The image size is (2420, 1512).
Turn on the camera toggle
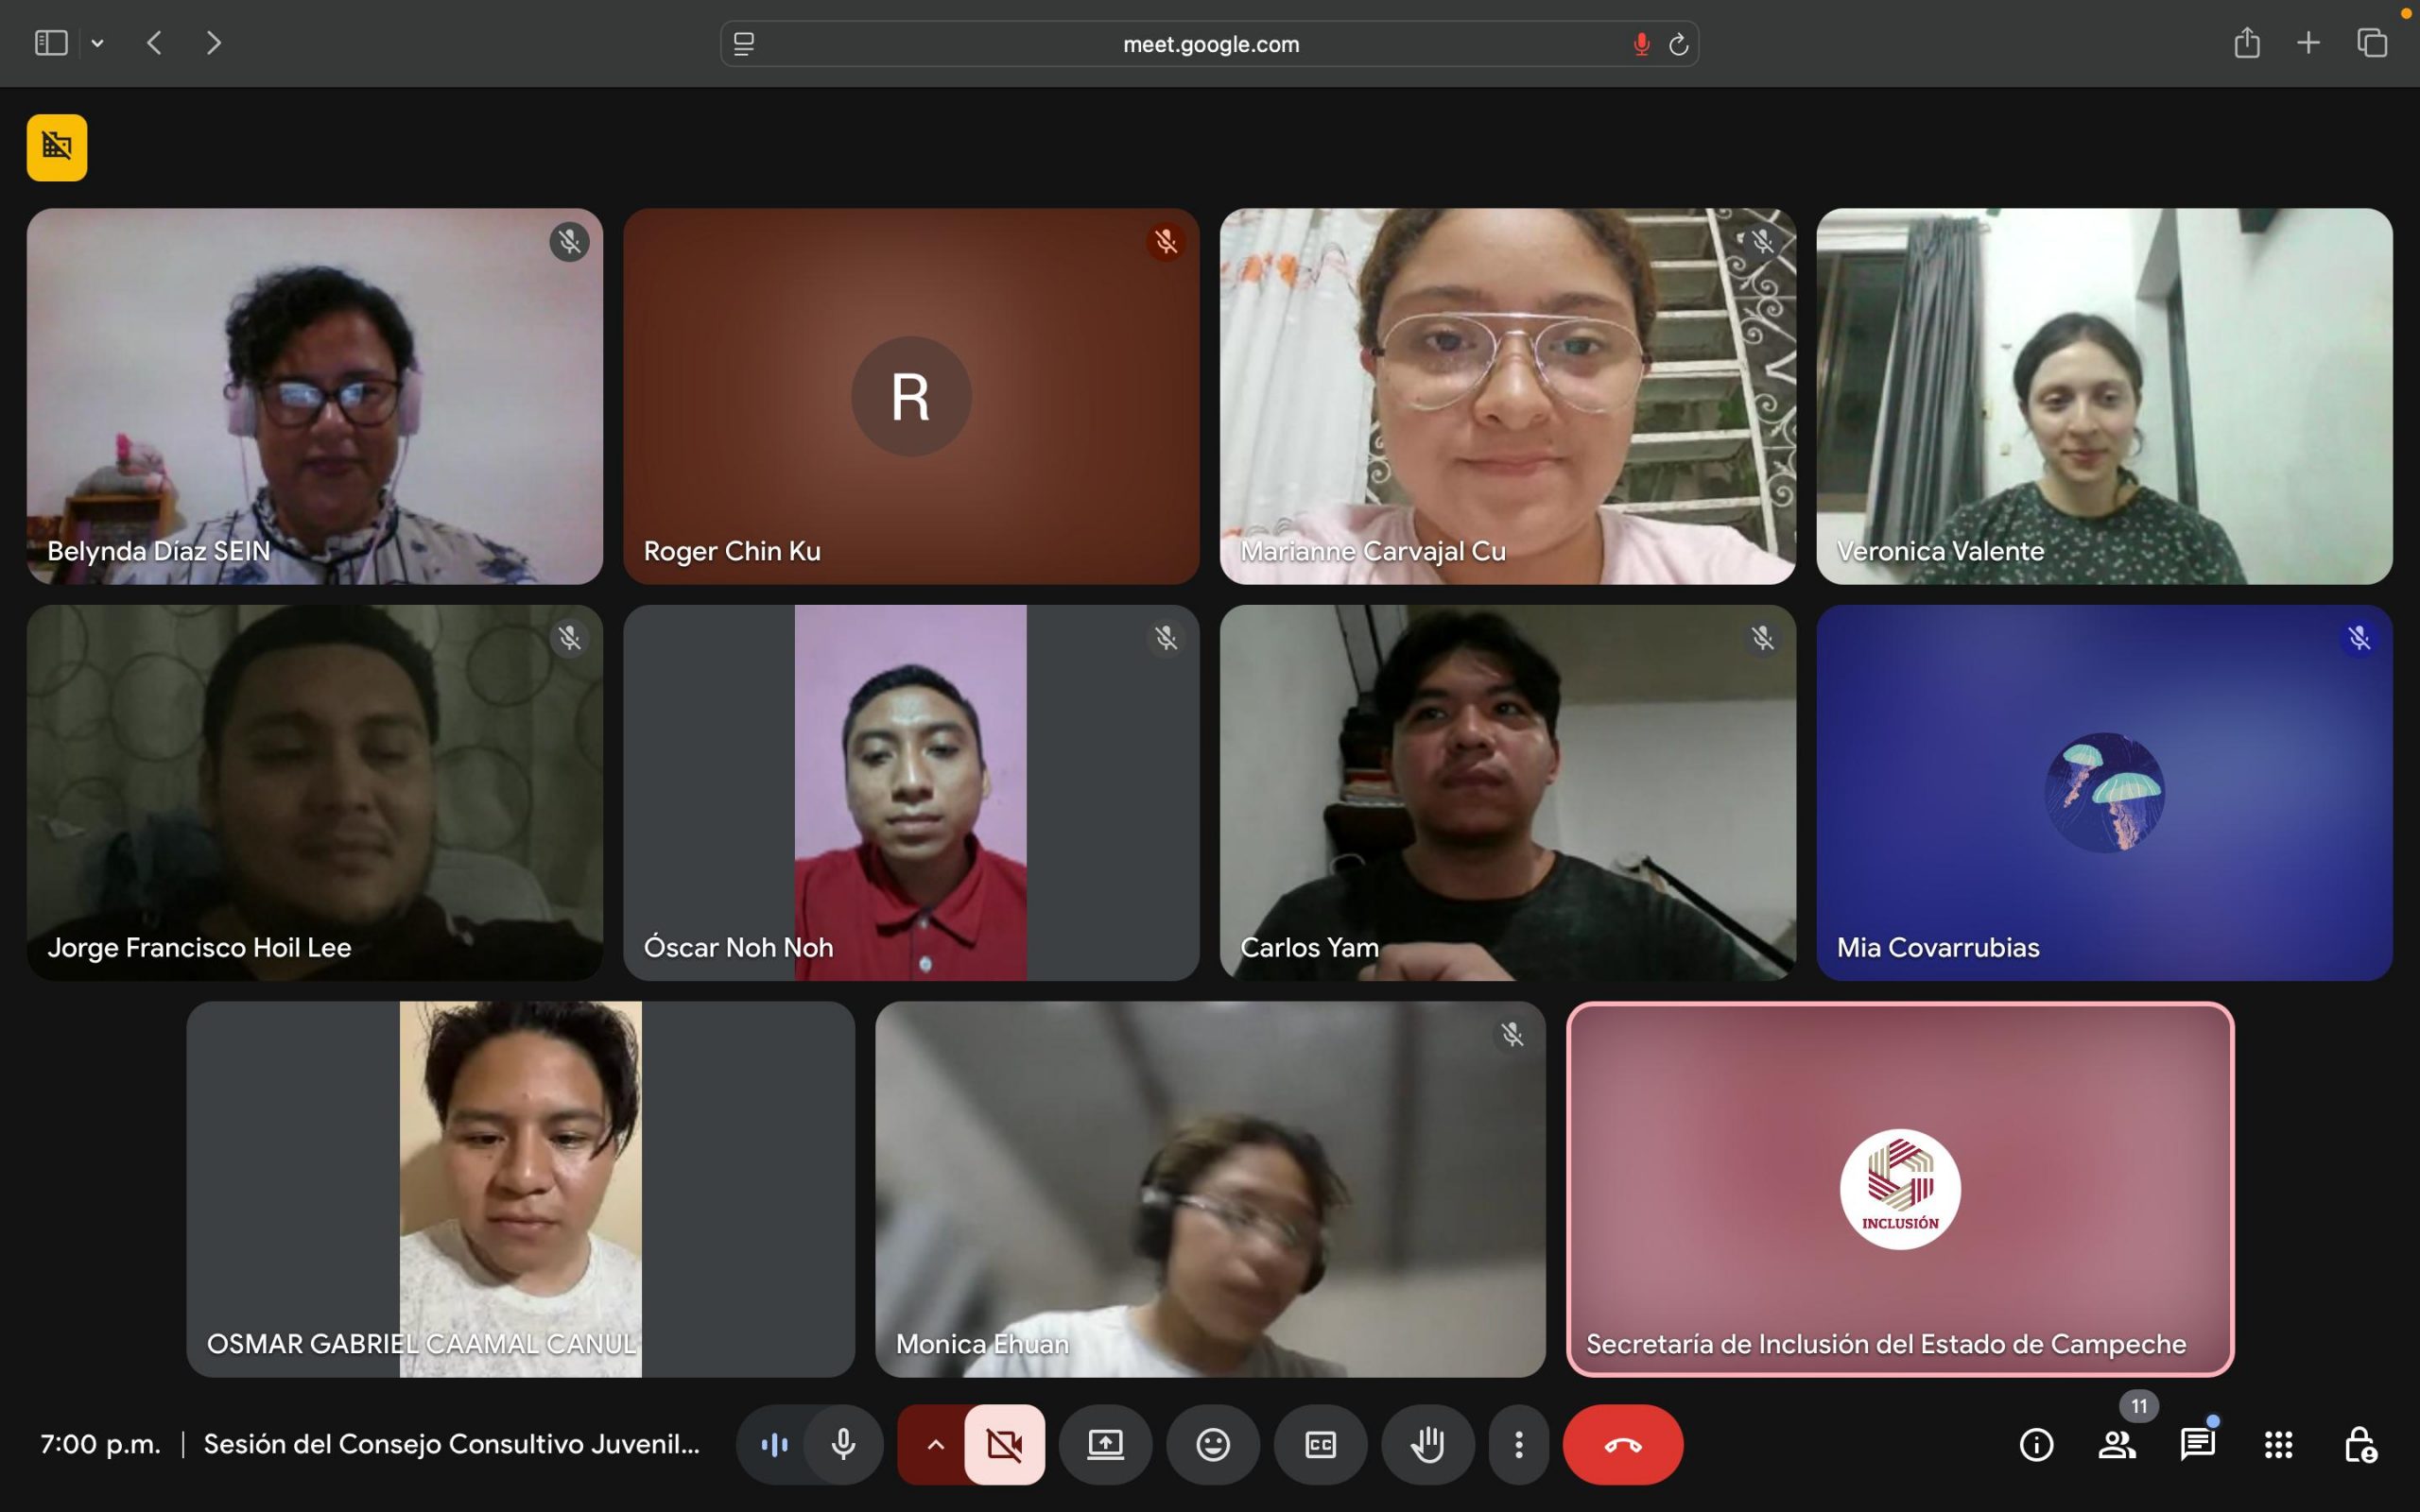(1004, 1444)
